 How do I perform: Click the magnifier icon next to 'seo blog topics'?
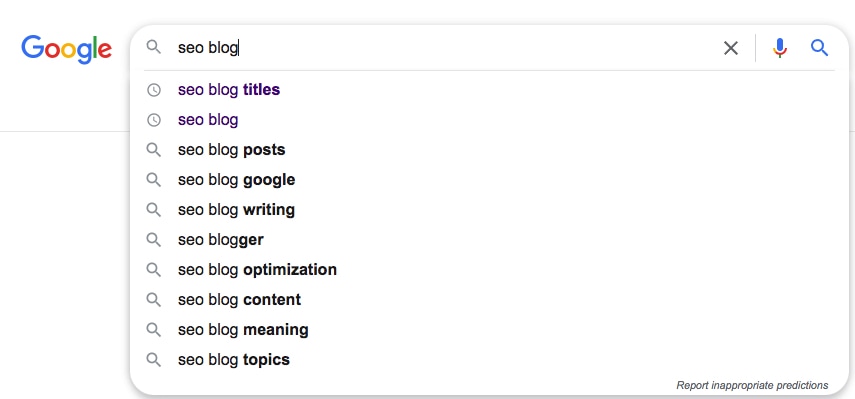[154, 360]
